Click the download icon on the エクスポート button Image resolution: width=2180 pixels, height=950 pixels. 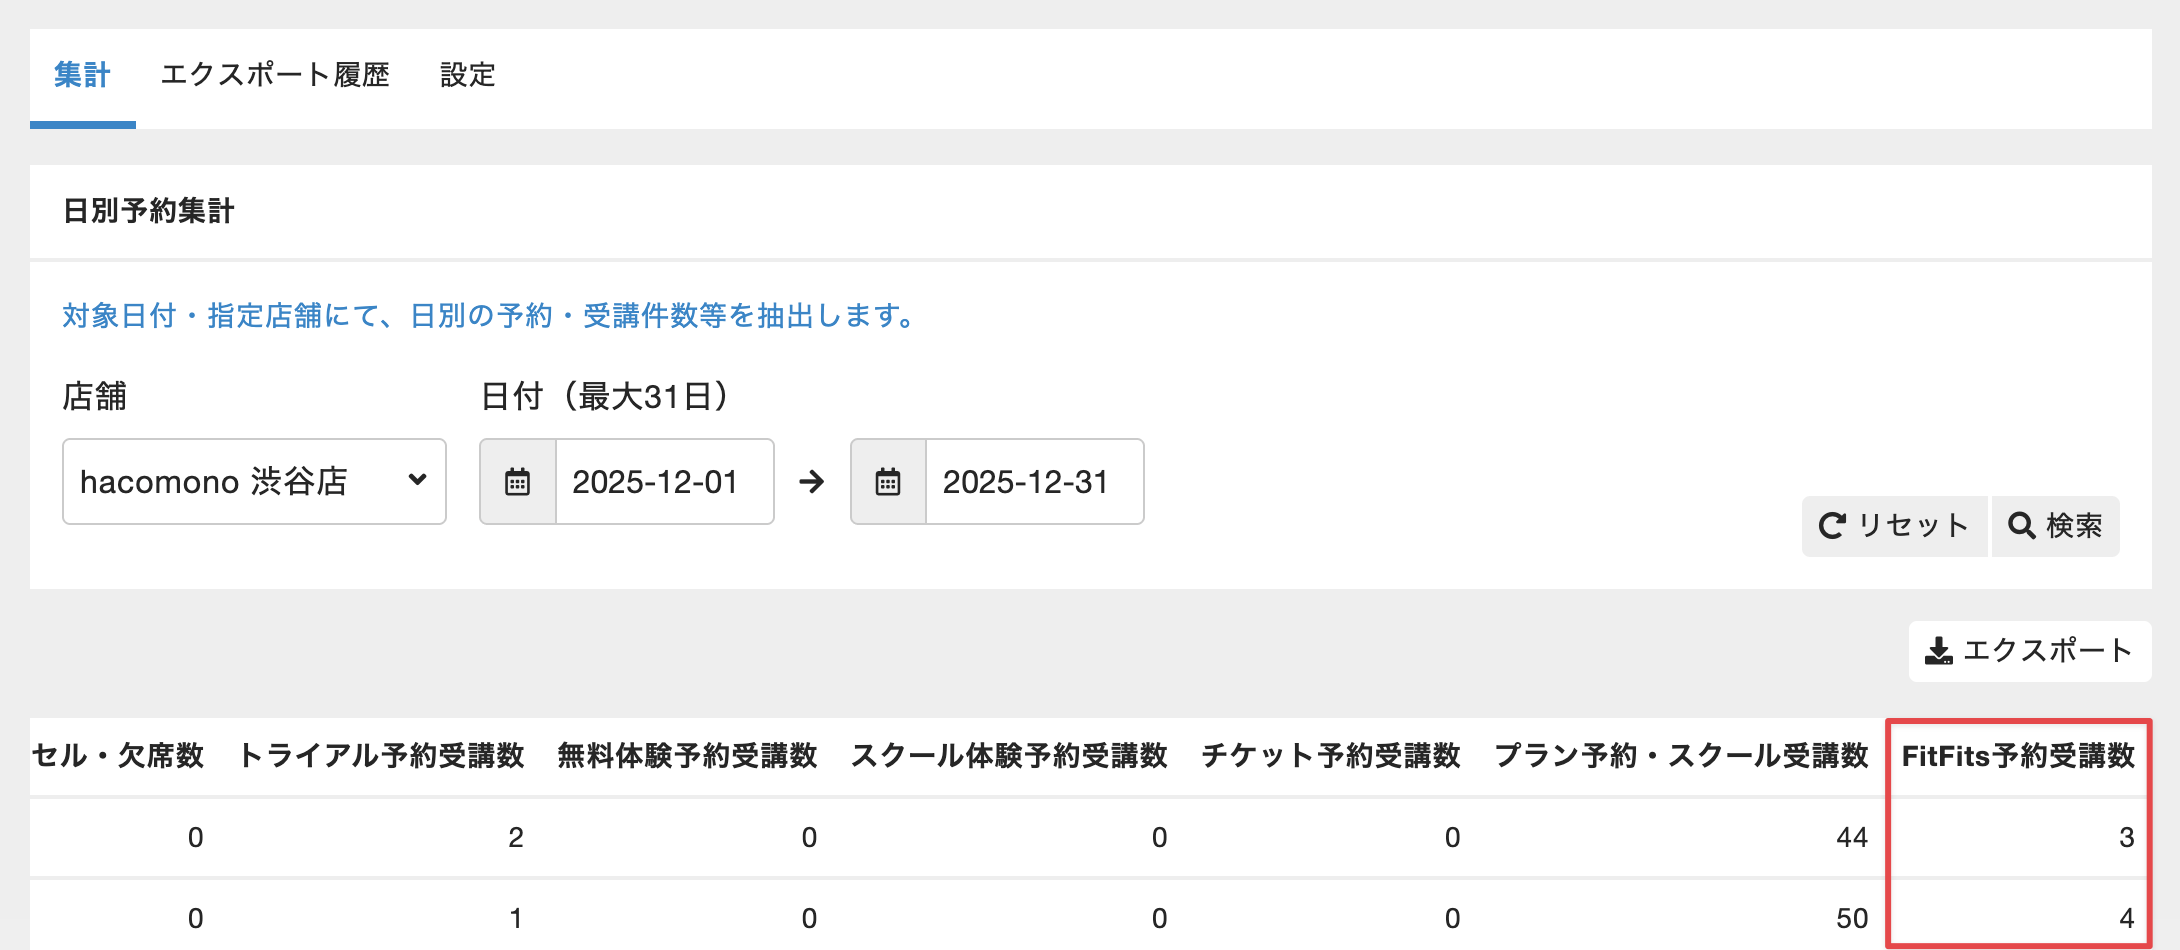point(1938,650)
